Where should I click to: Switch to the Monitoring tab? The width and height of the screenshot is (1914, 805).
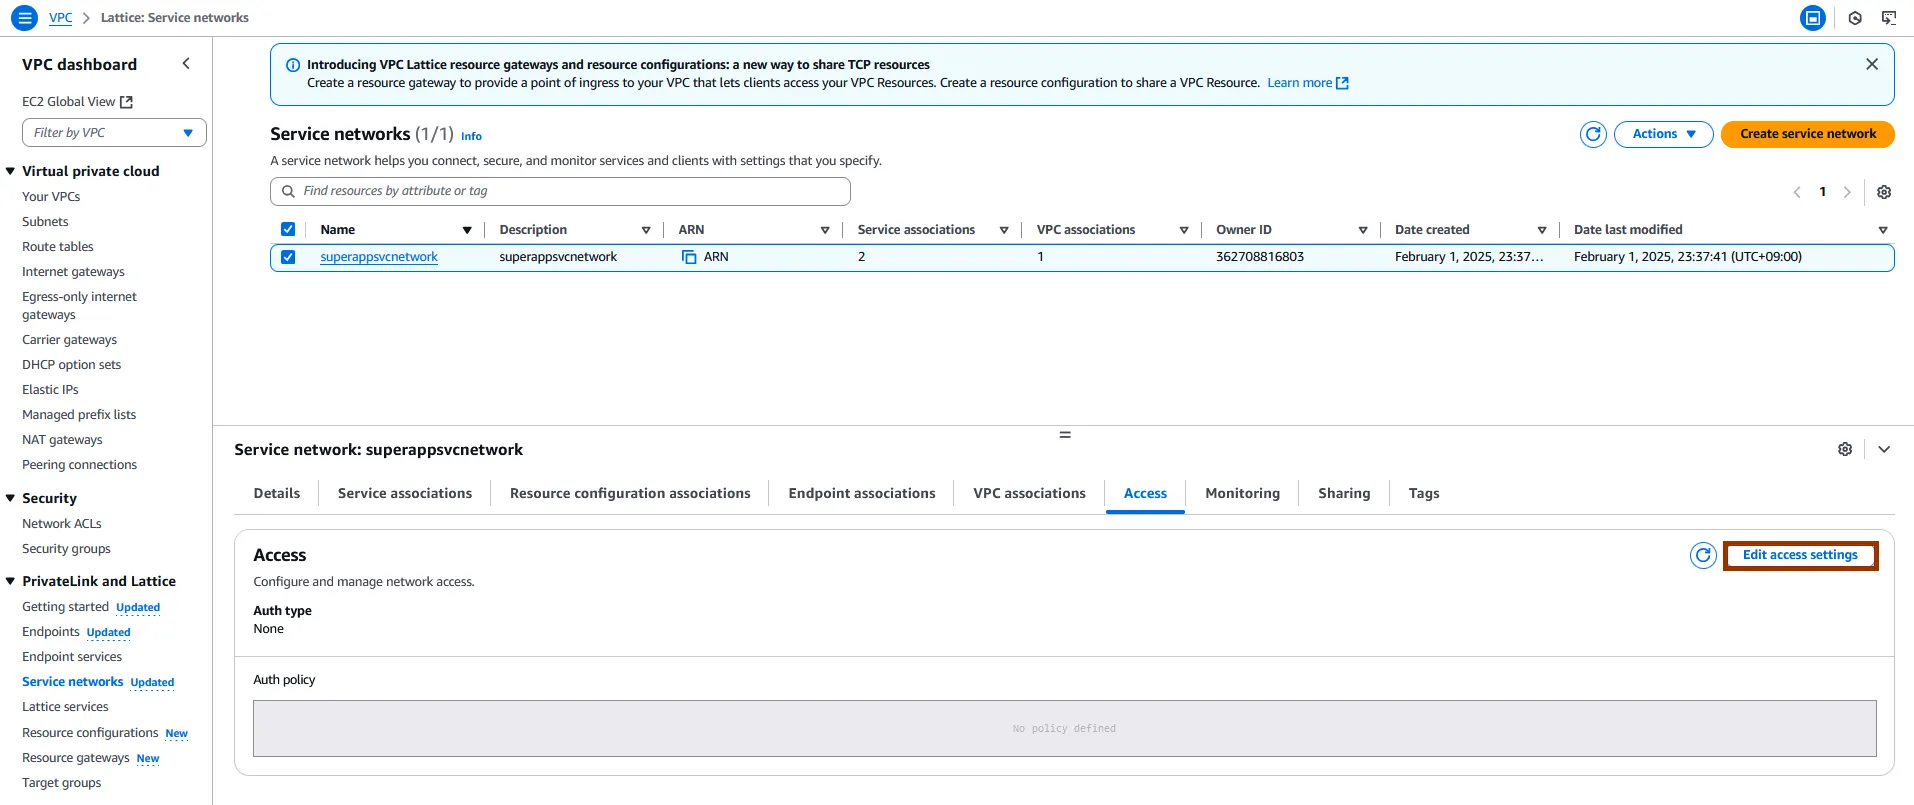[x=1242, y=494]
